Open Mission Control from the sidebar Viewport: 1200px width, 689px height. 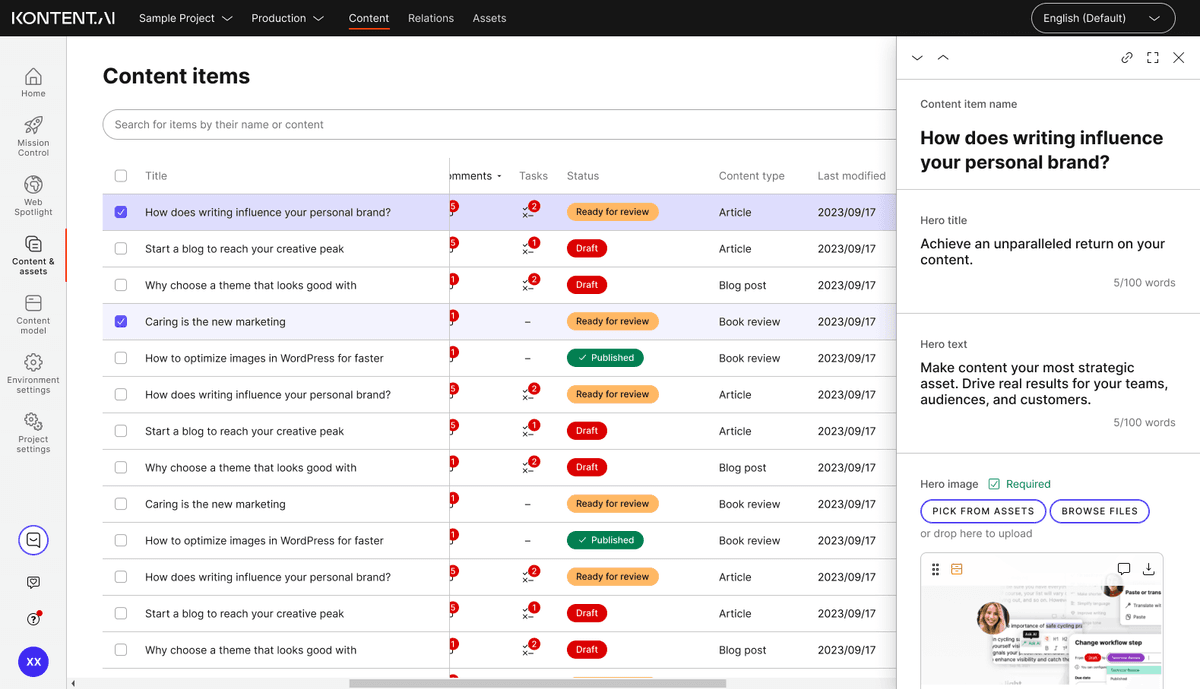point(33,131)
